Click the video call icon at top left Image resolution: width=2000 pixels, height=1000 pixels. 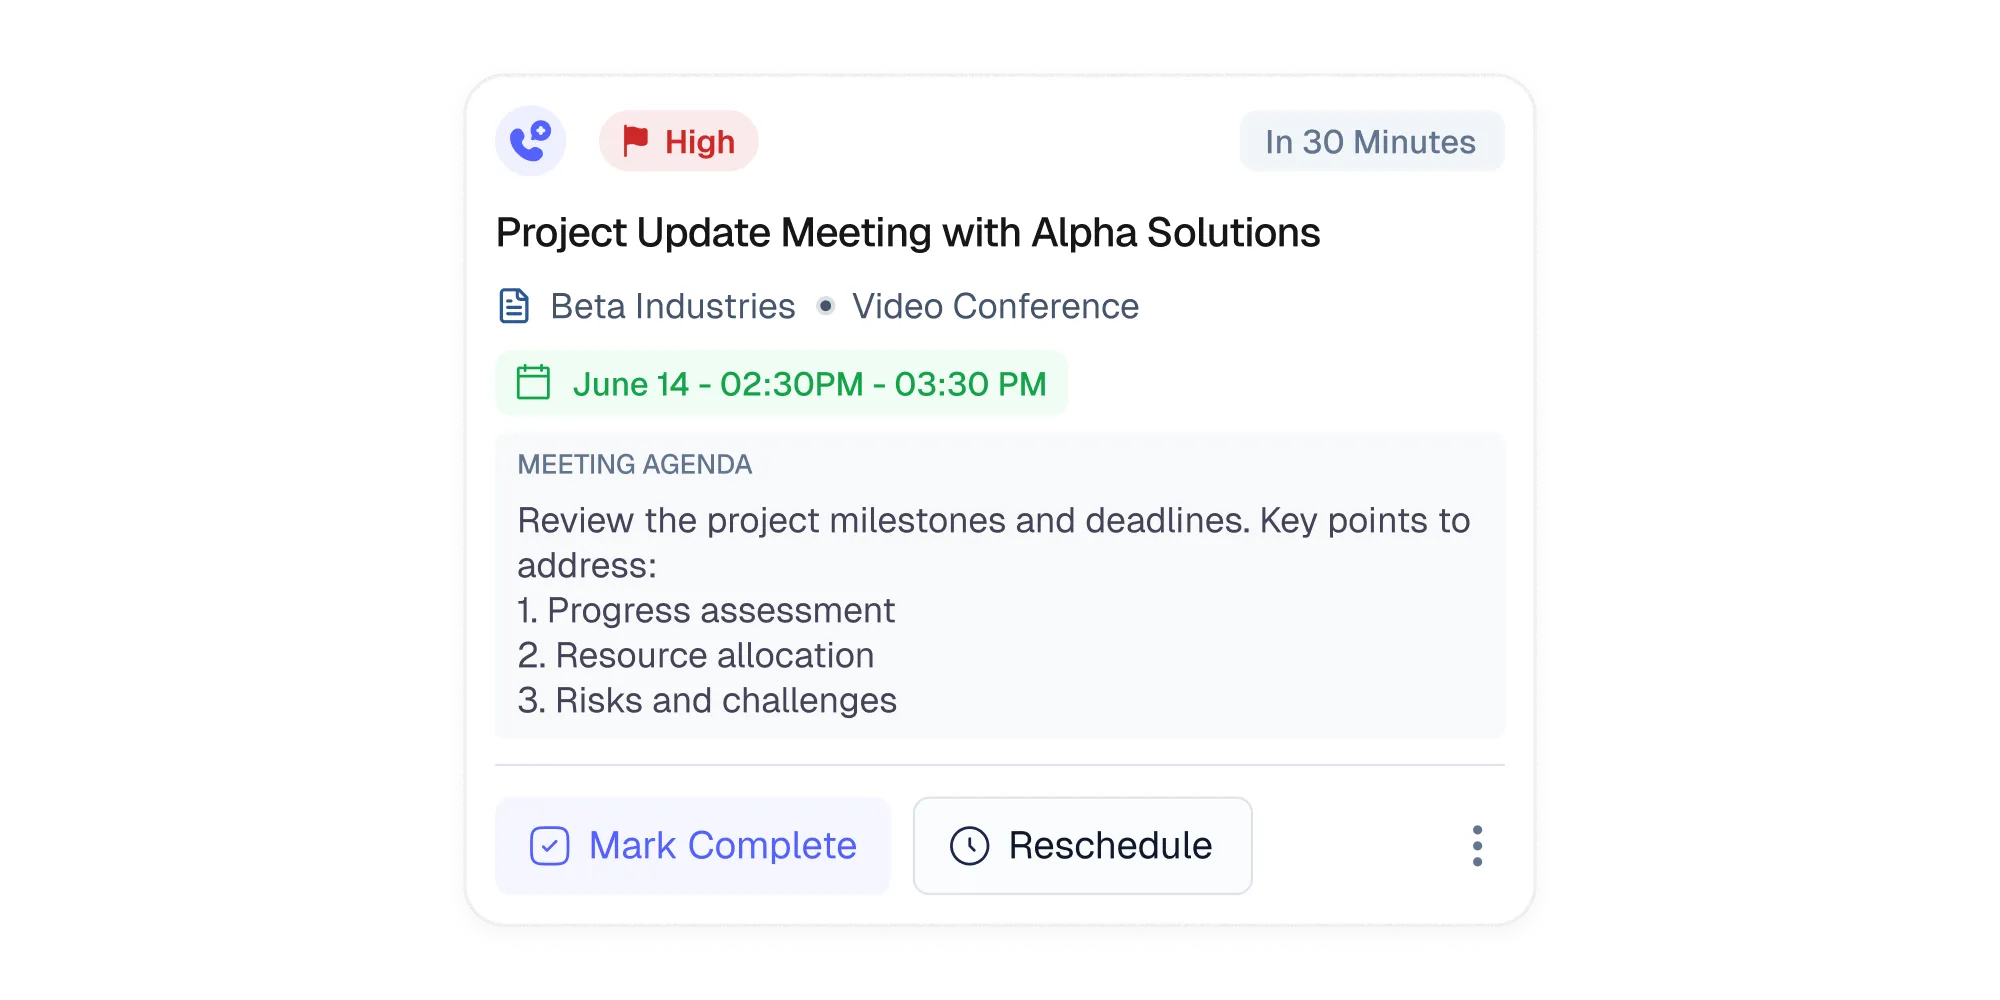(x=531, y=140)
